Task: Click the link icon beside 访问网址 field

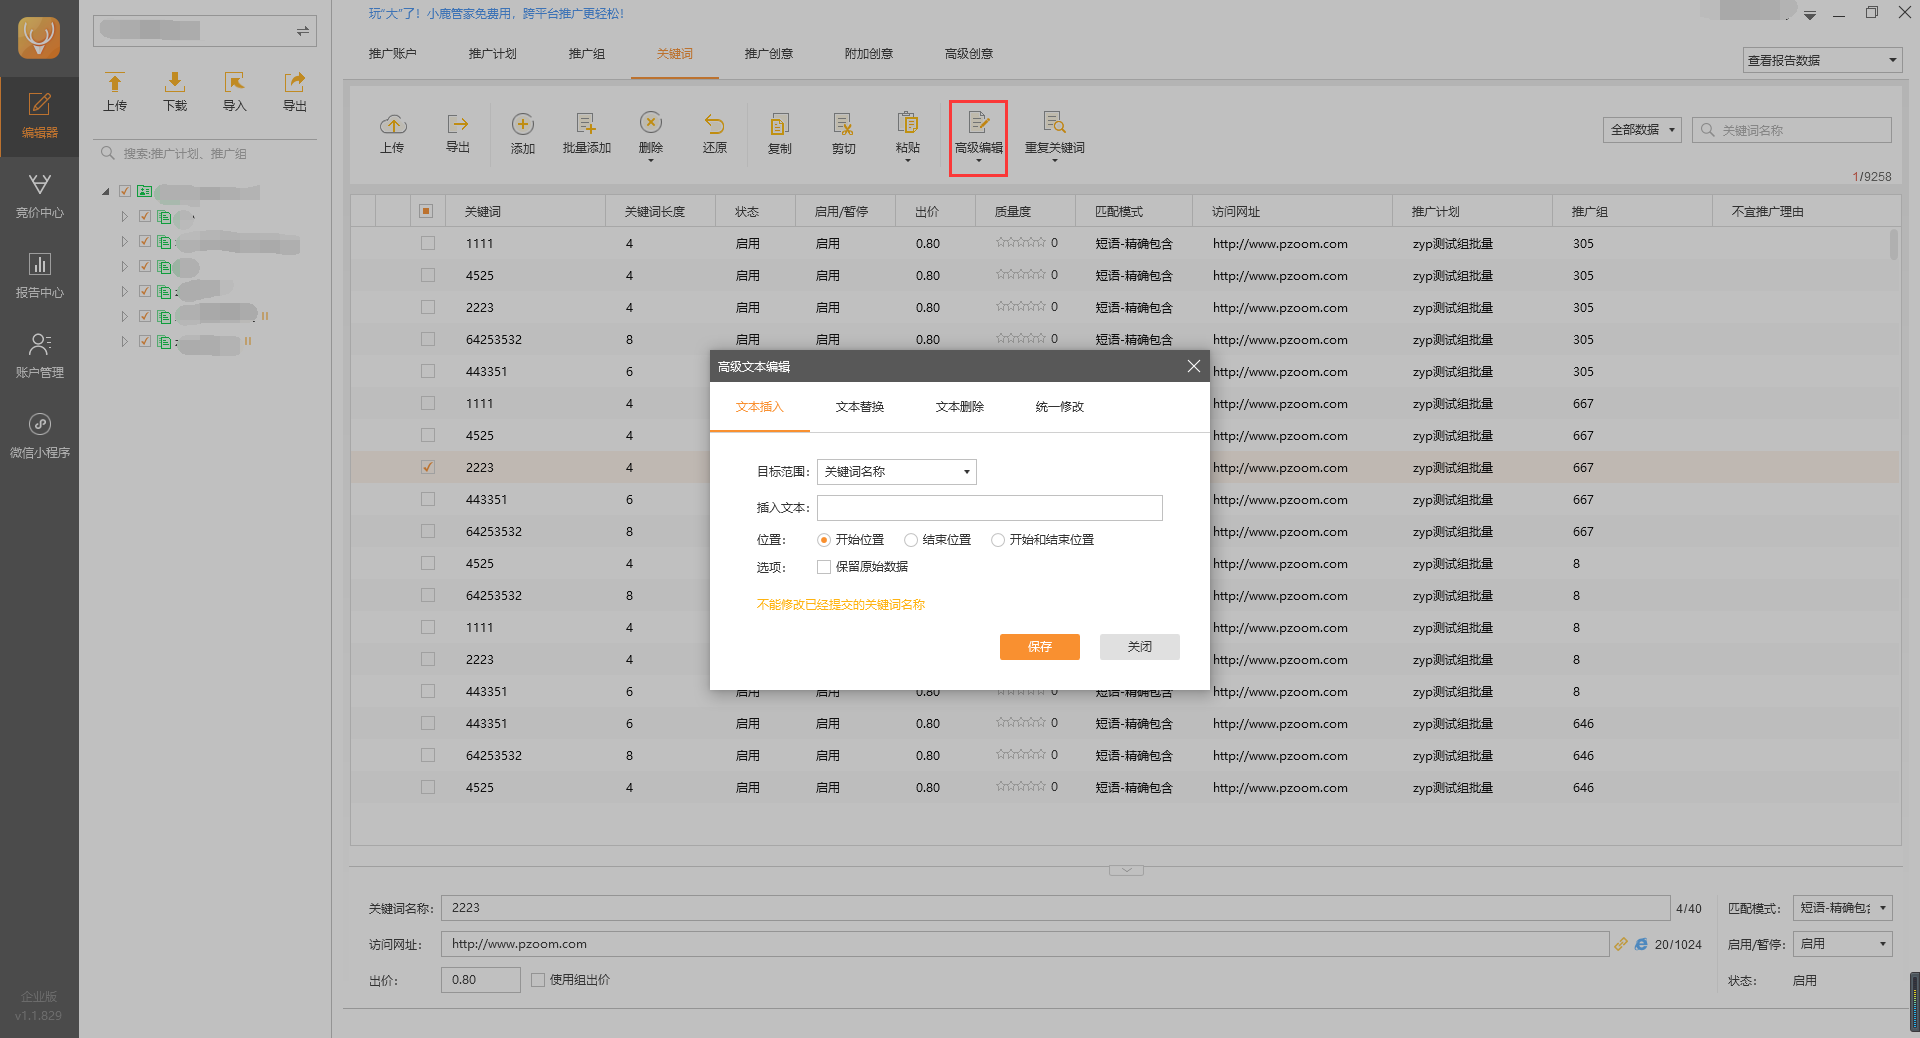Action: 1621,944
